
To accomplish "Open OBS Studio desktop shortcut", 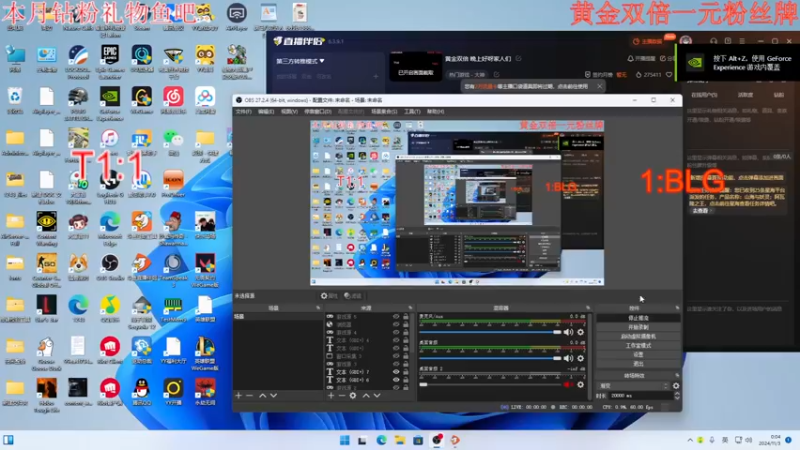I will pyautogui.click(x=110, y=263).
